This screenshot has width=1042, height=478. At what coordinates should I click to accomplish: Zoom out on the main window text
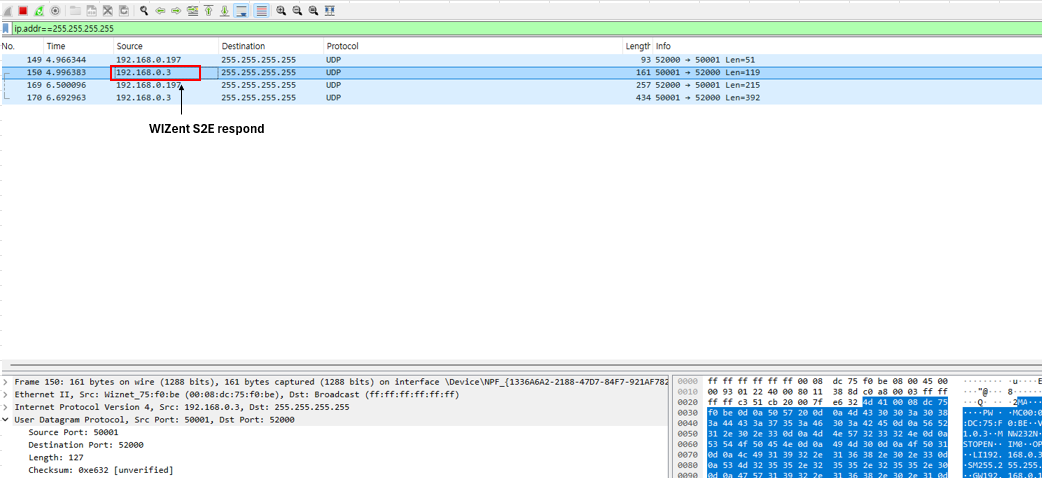297,11
